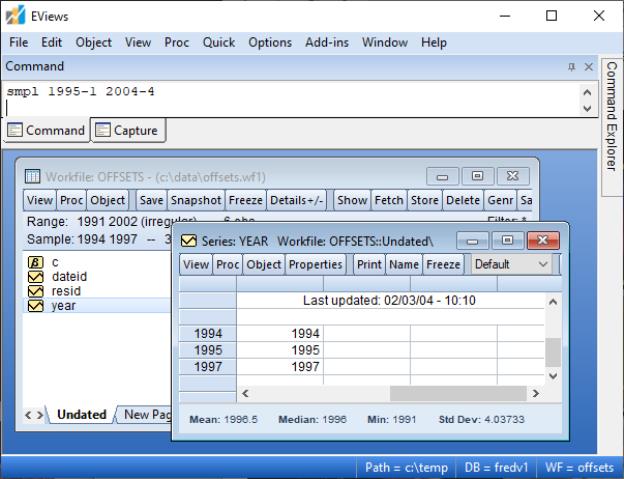Pin the Command pane with pushpin icon
The height and width of the screenshot is (479, 624).
[x=573, y=66]
